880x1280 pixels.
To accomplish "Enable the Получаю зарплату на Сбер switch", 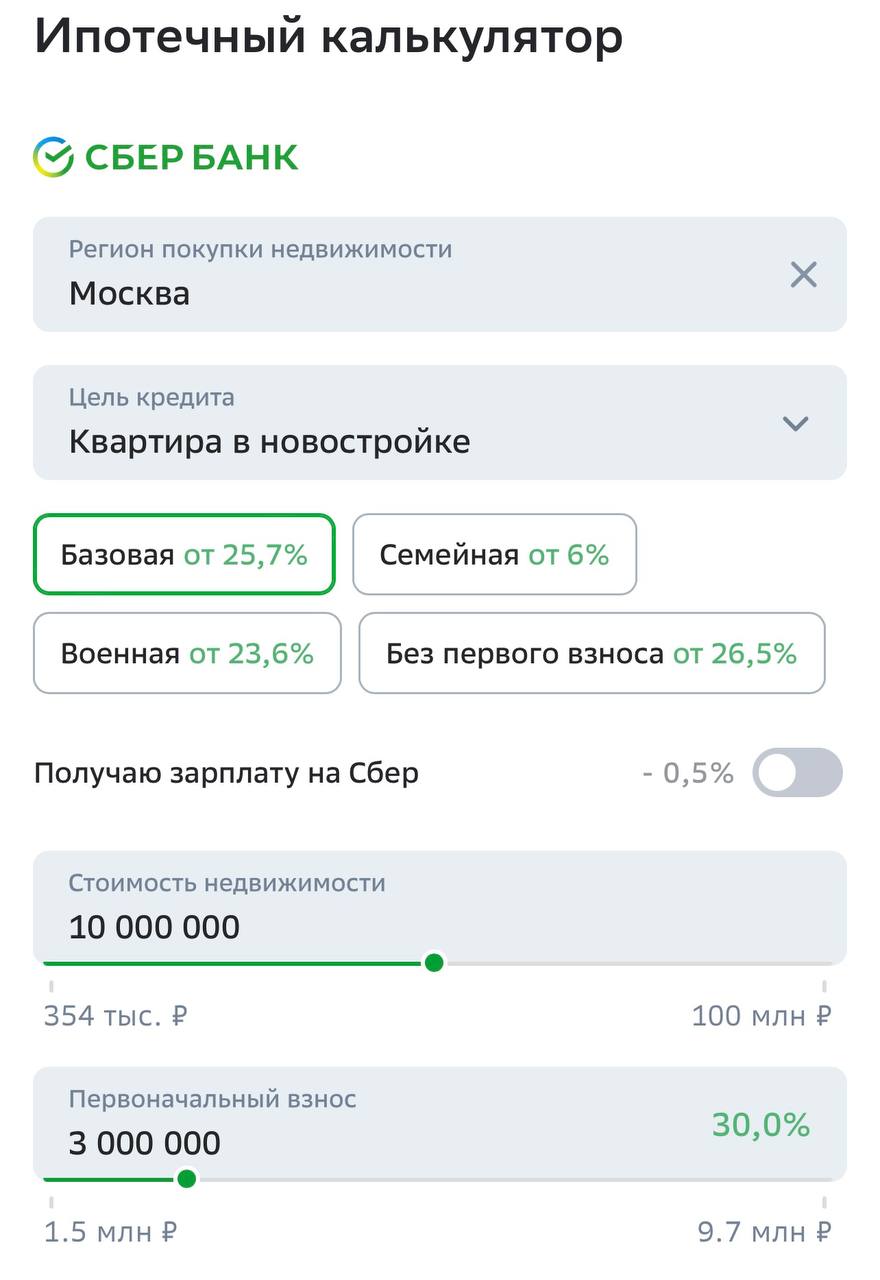I will coord(797,772).
